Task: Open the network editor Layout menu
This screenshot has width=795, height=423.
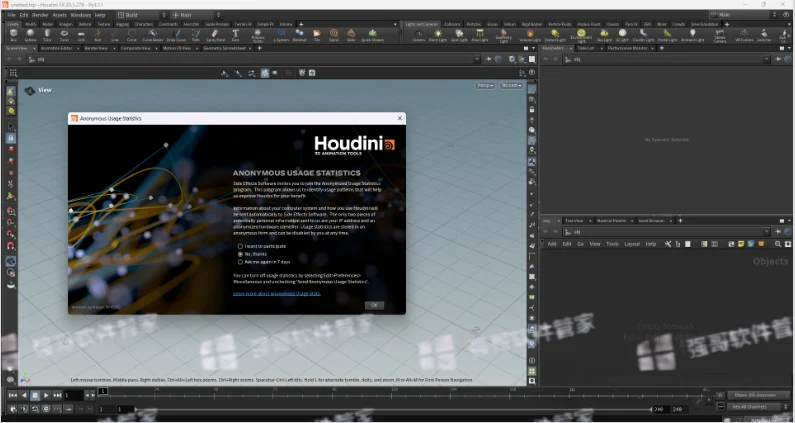Action: [x=632, y=244]
